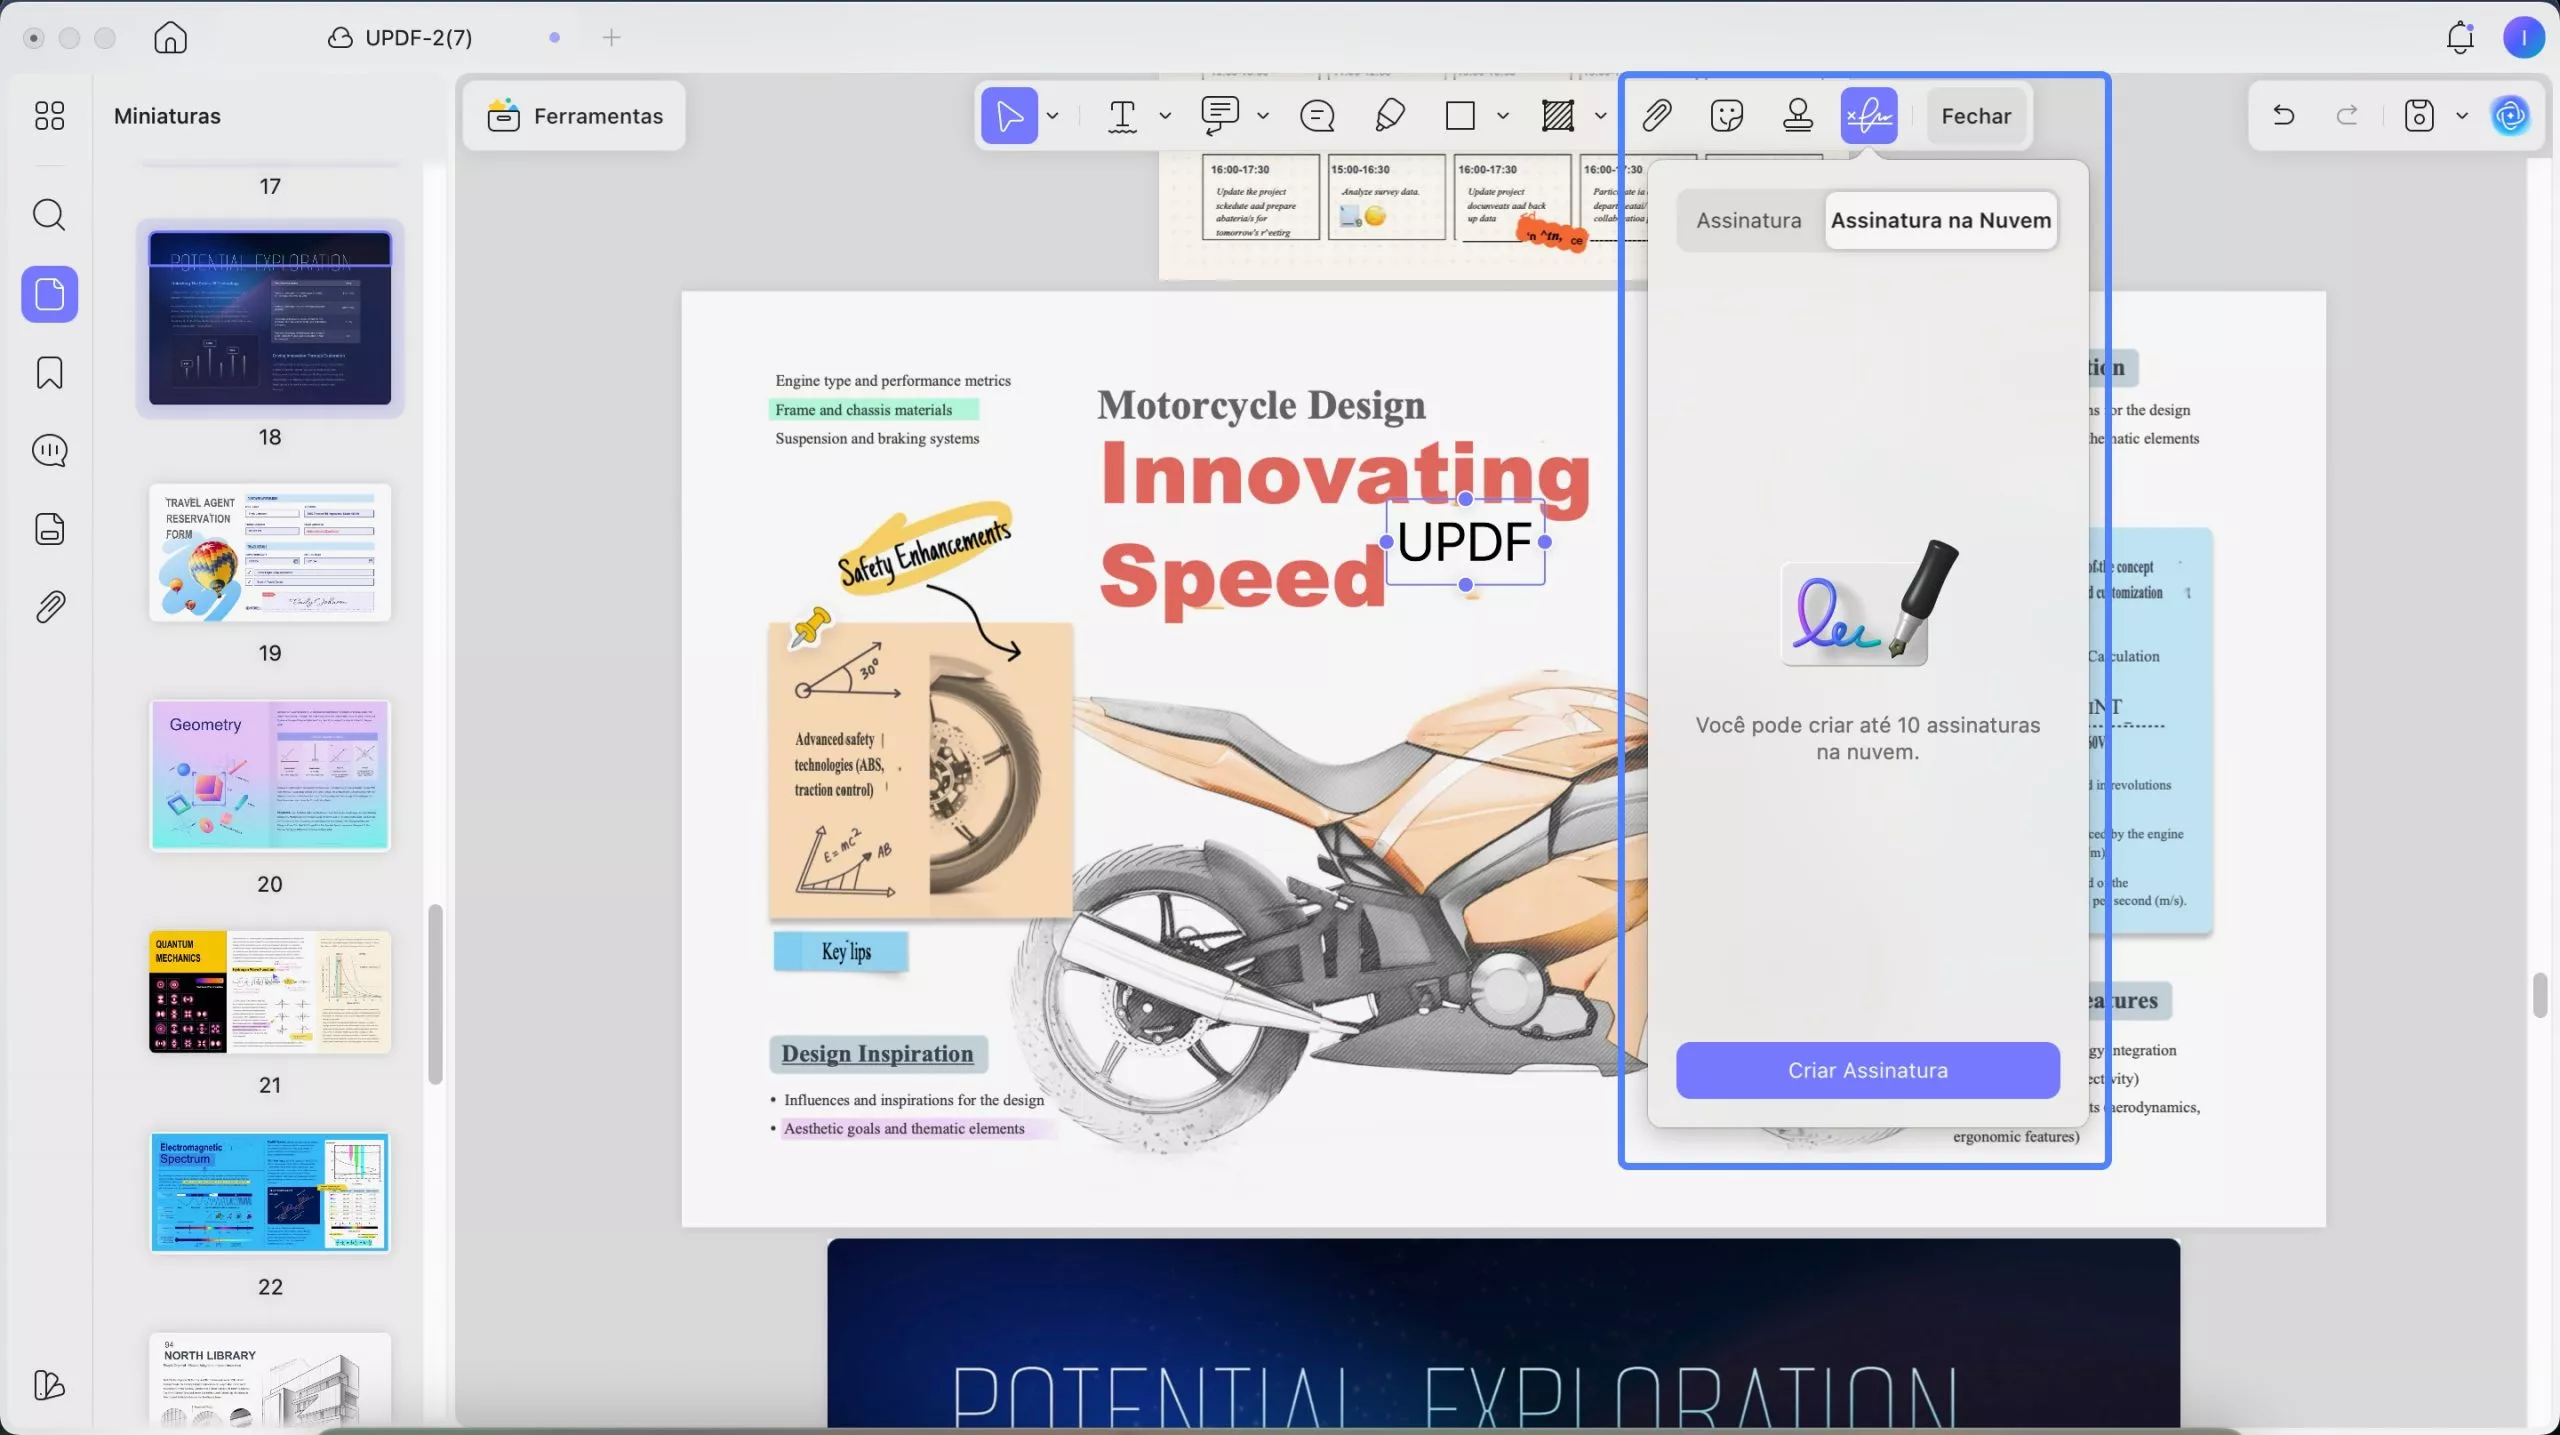Screen dimensions: 2560x1435
Task: Open the comments panel icon
Action: (x=49, y=450)
